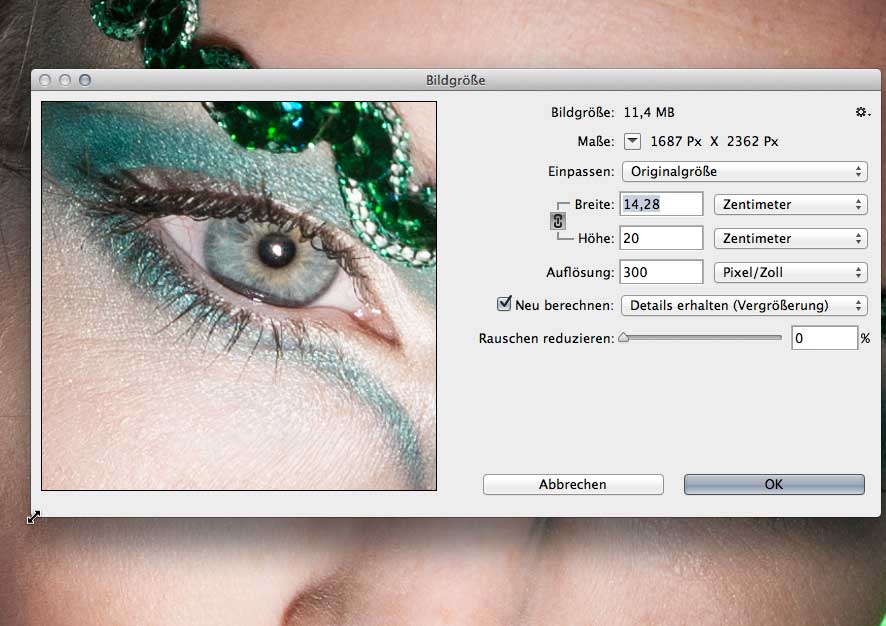Click the Abbrechen button
Image resolution: width=886 pixels, height=626 pixels.
point(573,484)
